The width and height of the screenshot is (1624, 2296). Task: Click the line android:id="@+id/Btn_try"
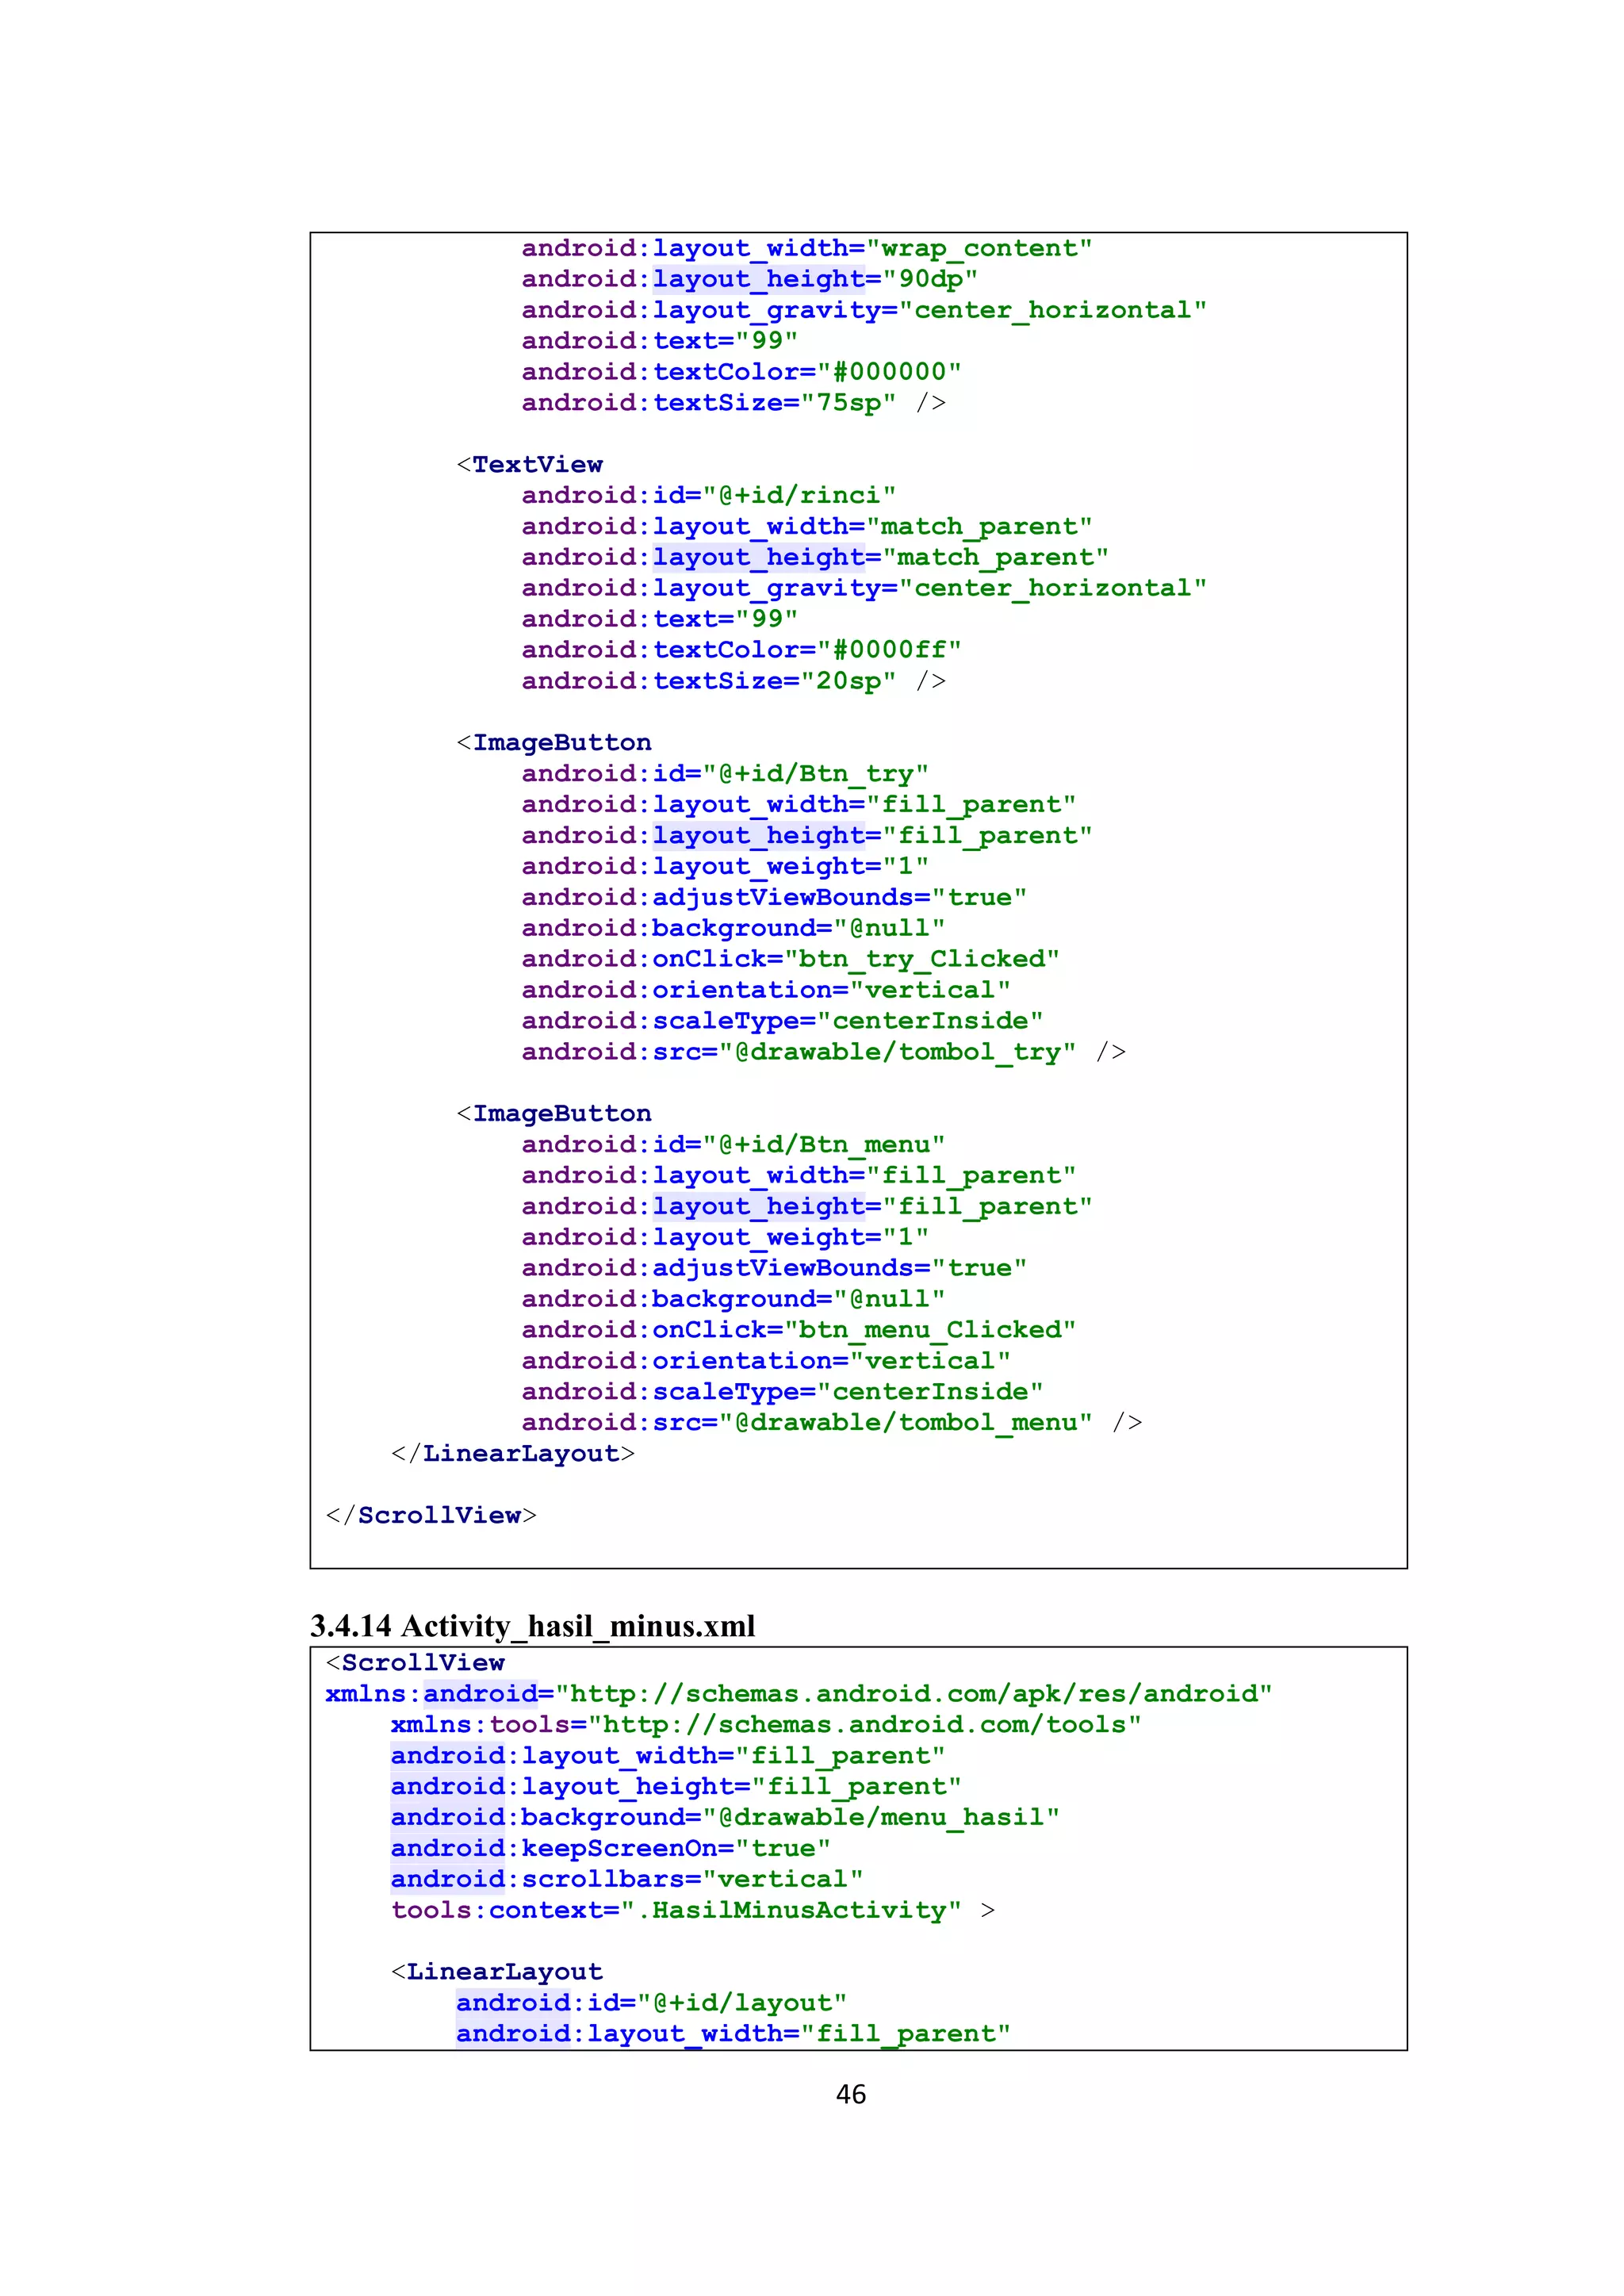coord(725,773)
